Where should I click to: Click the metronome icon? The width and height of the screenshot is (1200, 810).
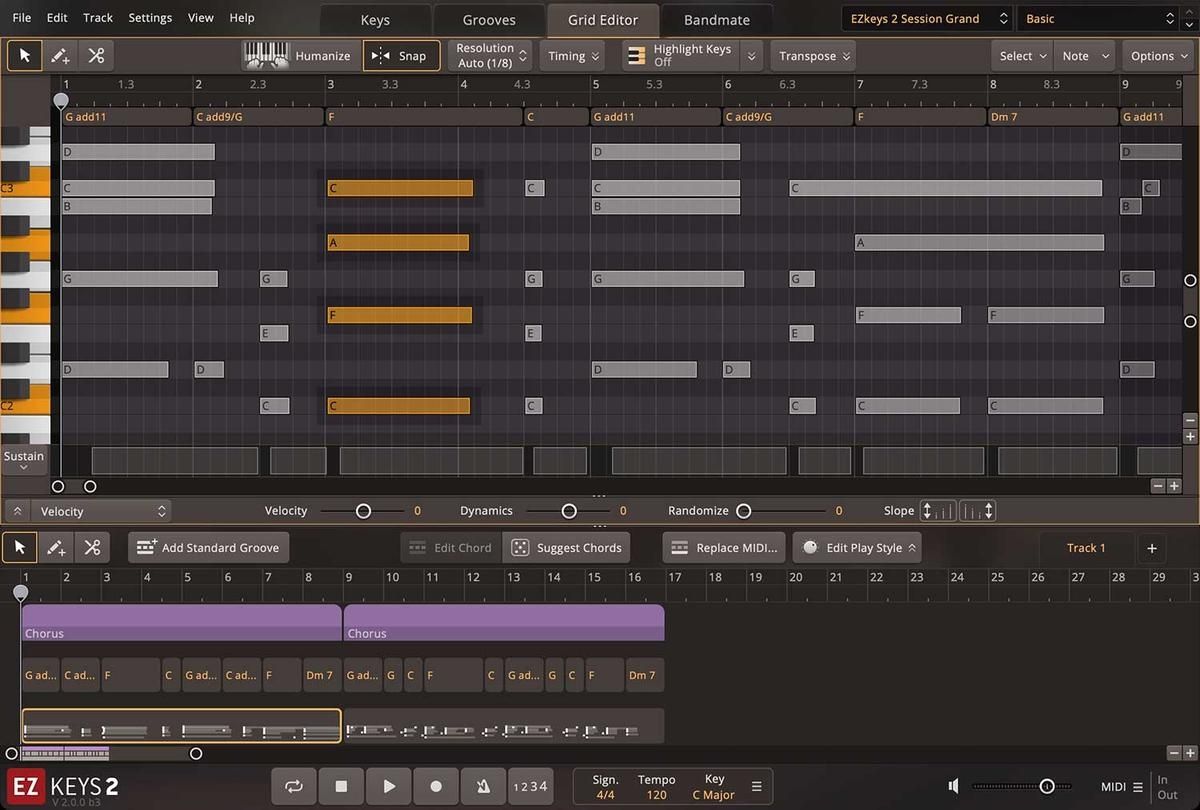pyautogui.click(x=483, y=787)
